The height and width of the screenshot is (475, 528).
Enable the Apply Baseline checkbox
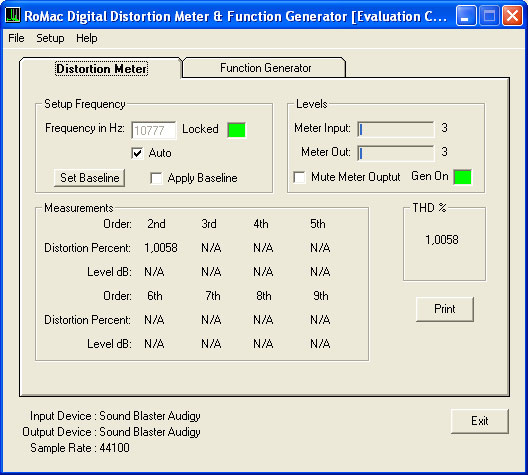click(156, 178)
